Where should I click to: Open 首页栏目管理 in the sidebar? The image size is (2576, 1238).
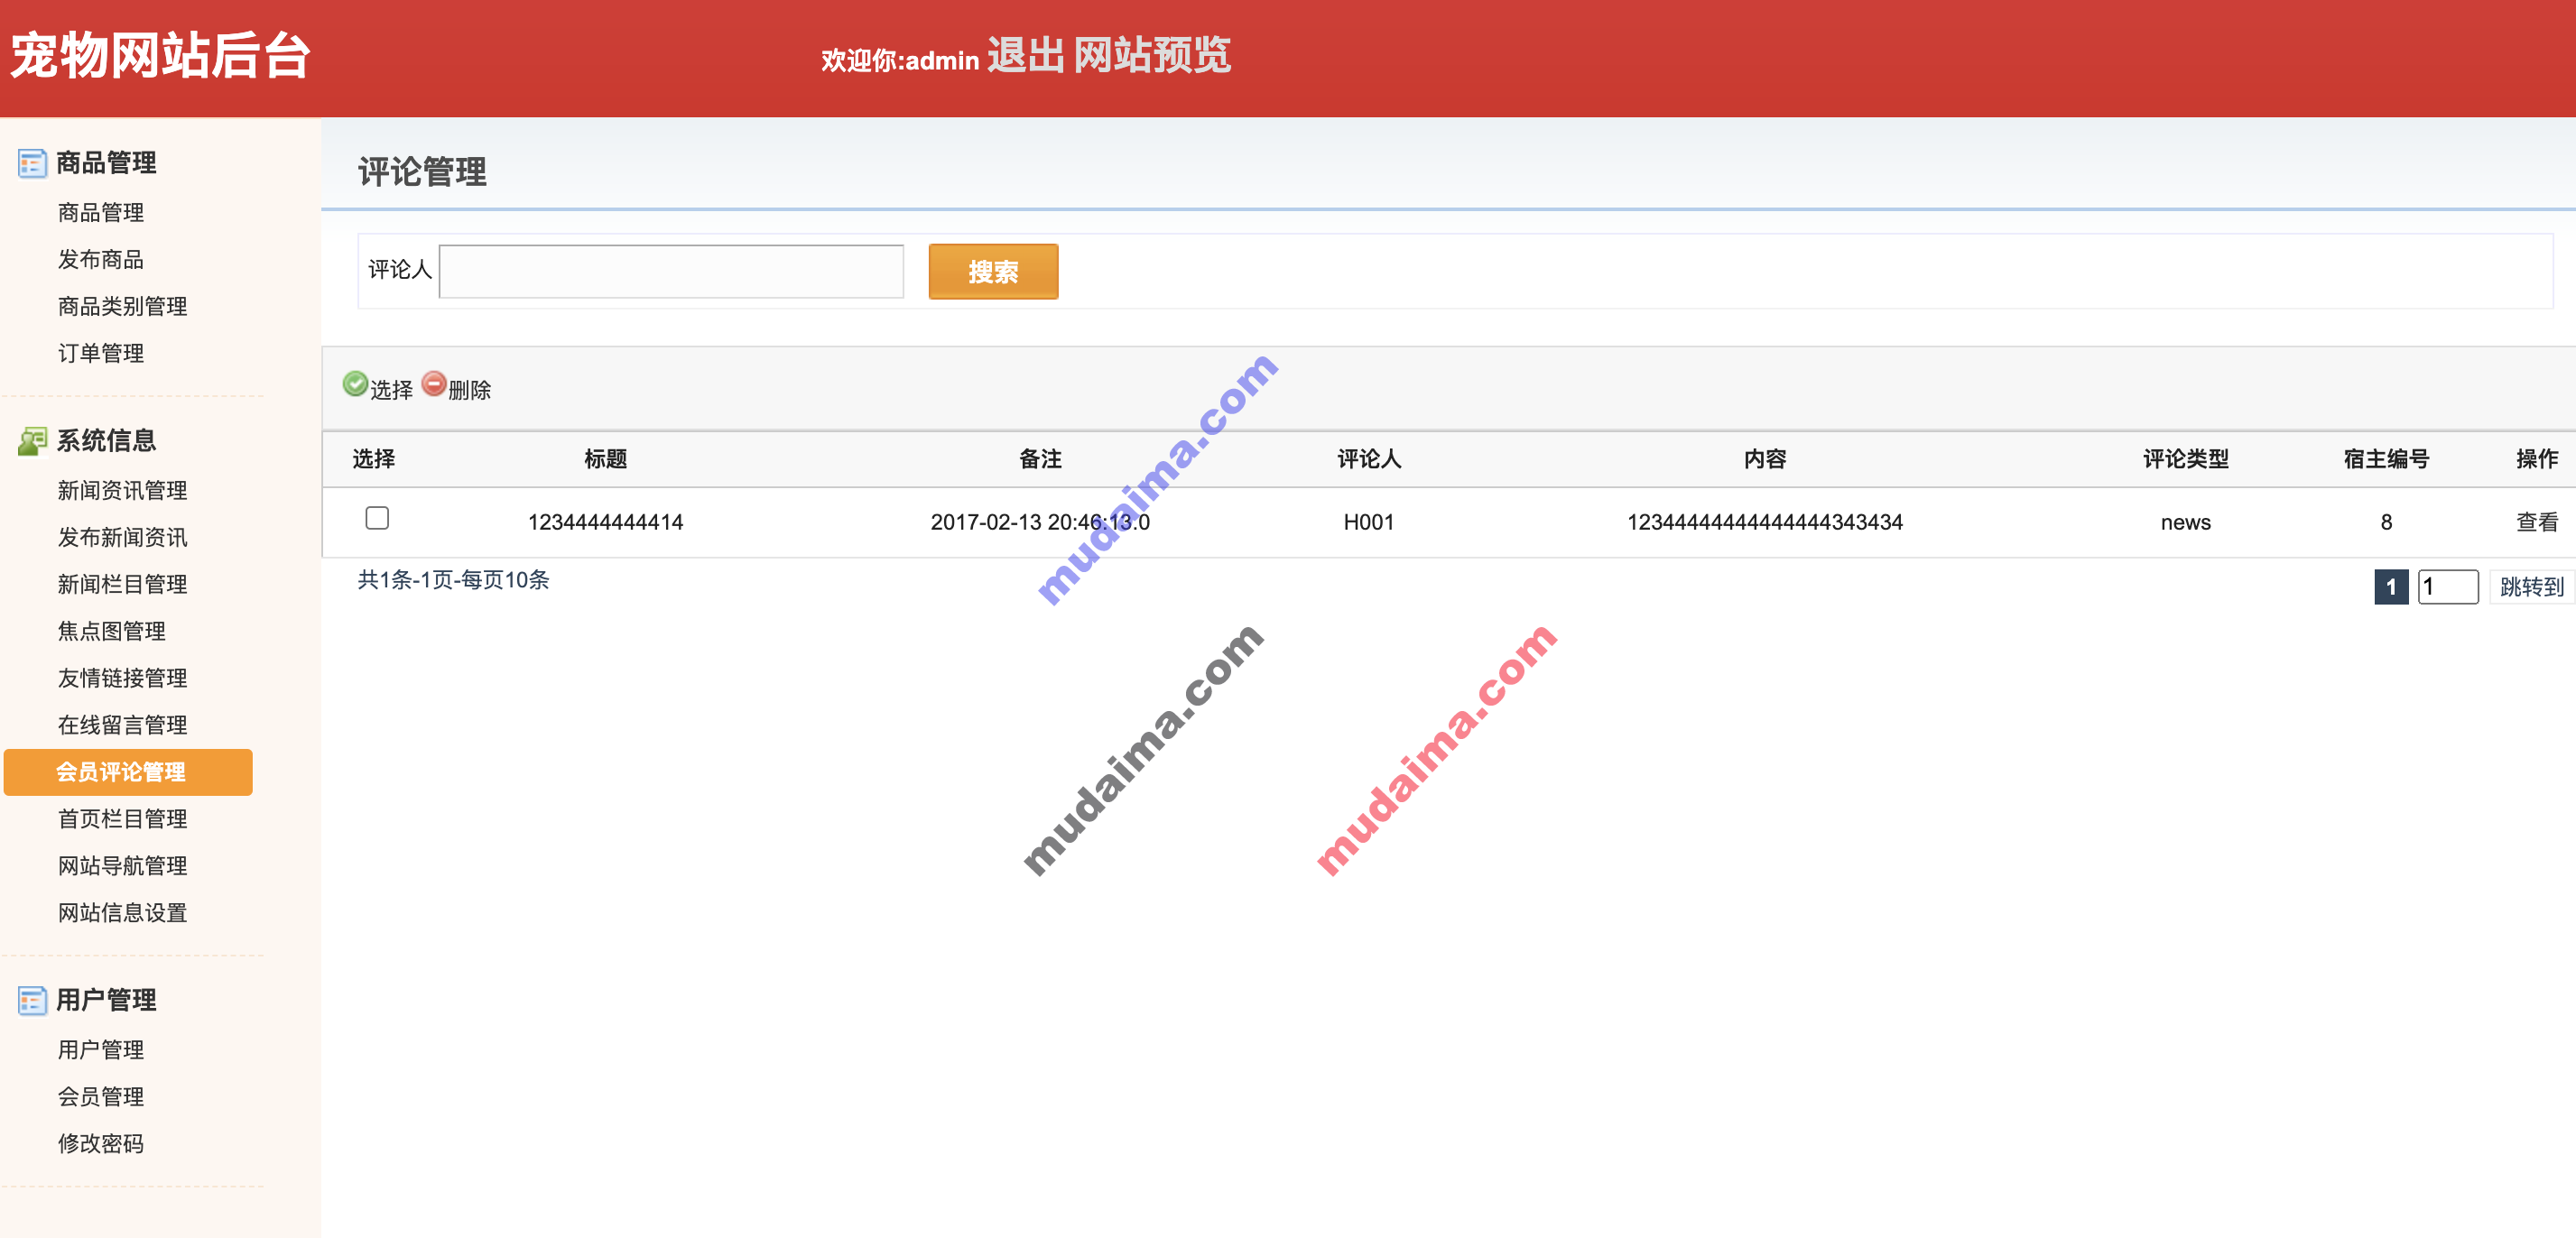123,820
